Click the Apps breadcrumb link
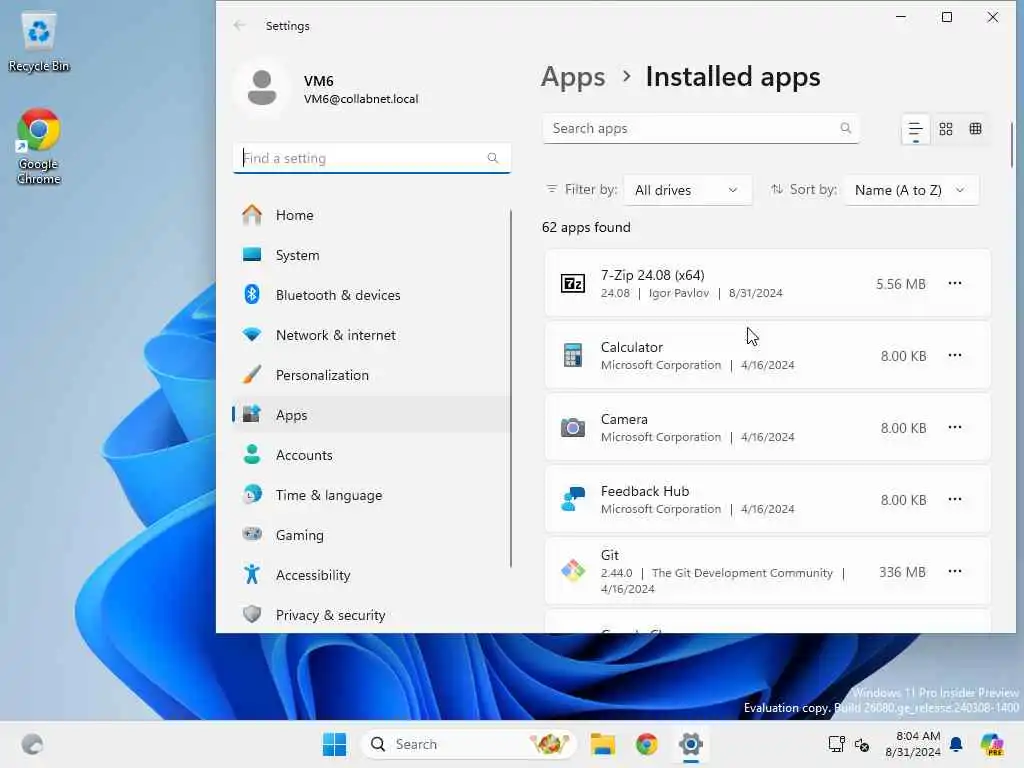 point(573,76)
